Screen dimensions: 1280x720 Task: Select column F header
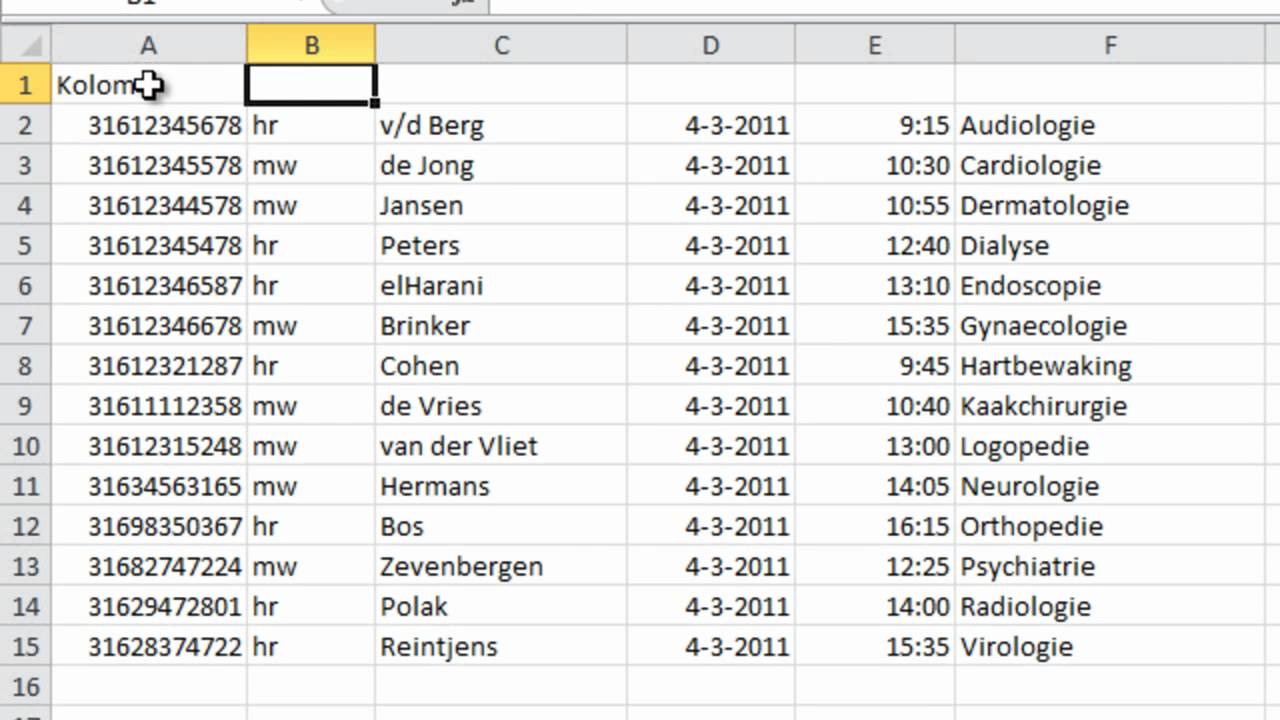[x=1110, y=45]
